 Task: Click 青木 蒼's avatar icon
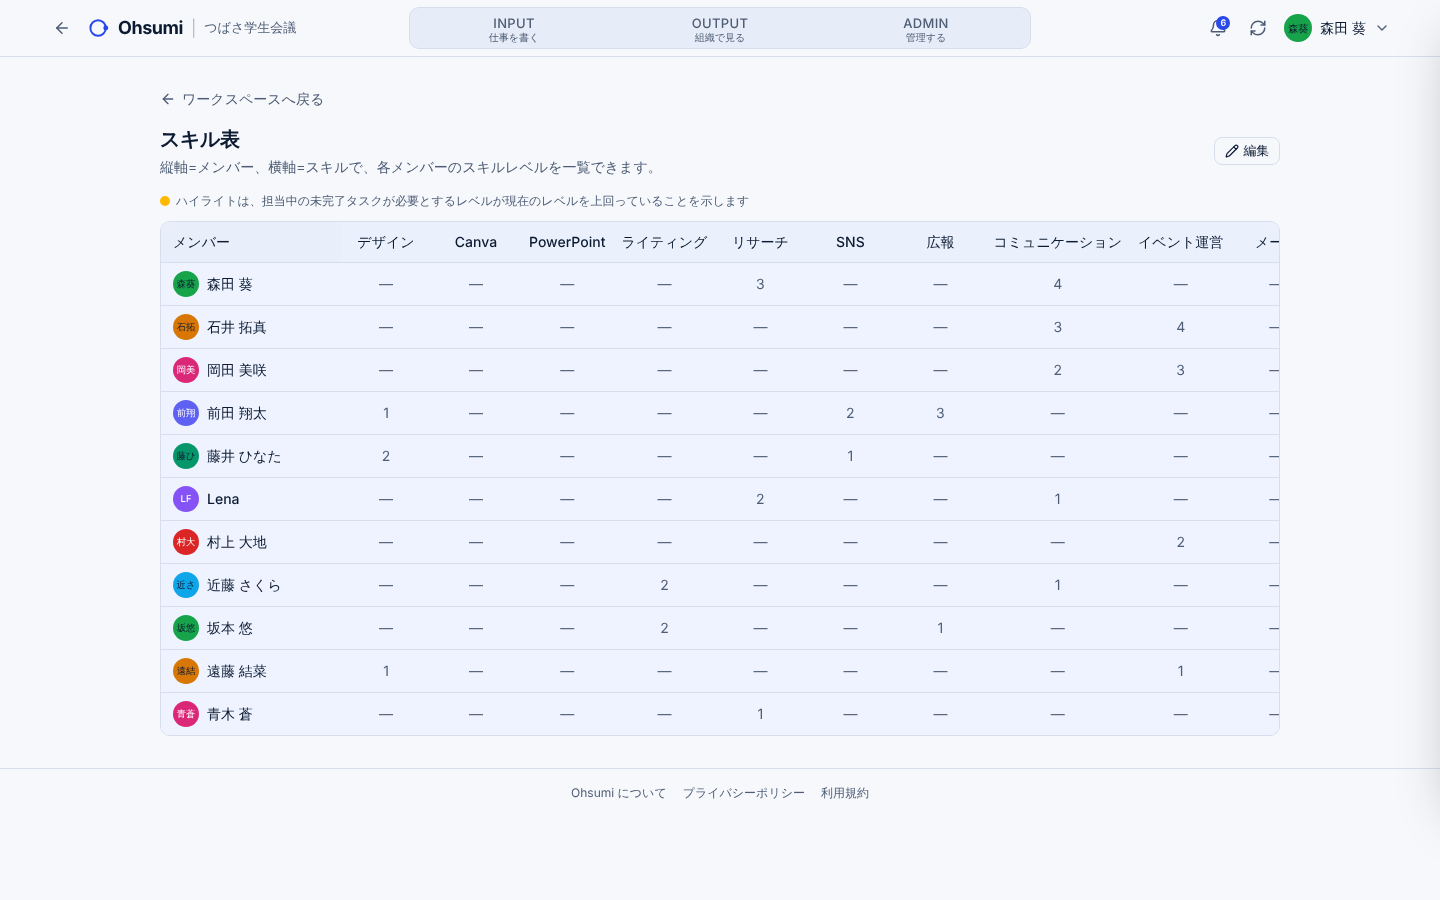tap(186, 714)
